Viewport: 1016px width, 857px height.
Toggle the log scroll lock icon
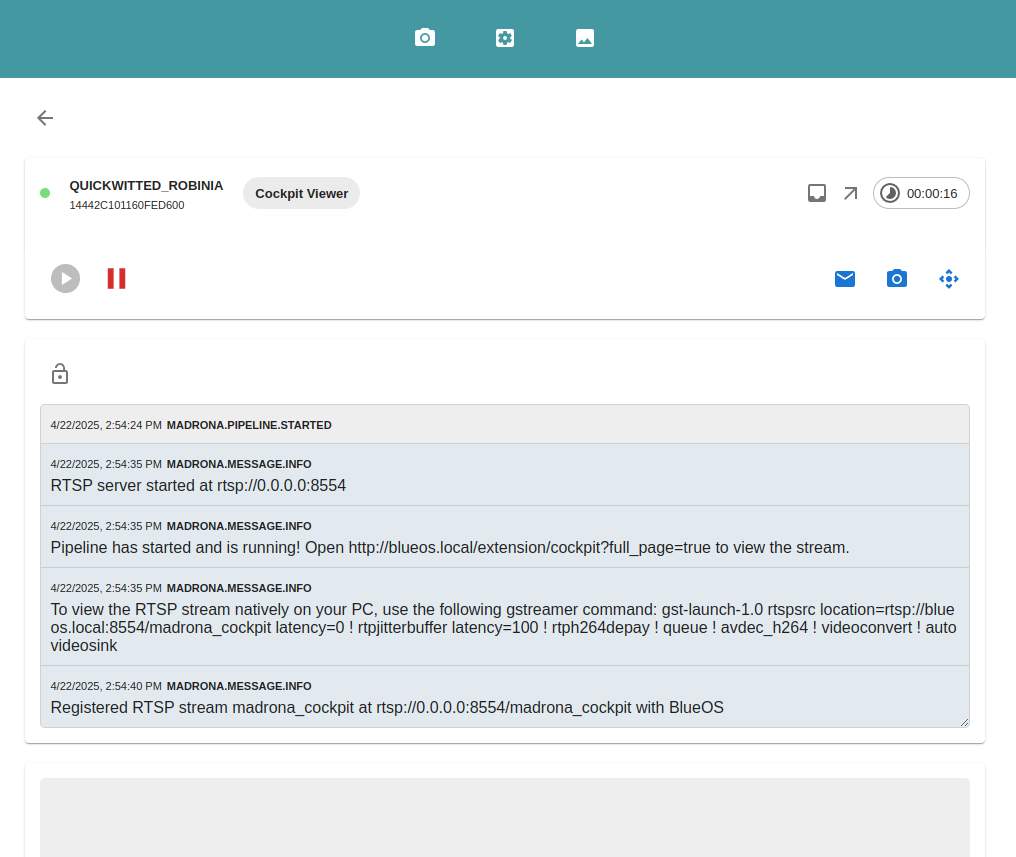click(60, 374)
